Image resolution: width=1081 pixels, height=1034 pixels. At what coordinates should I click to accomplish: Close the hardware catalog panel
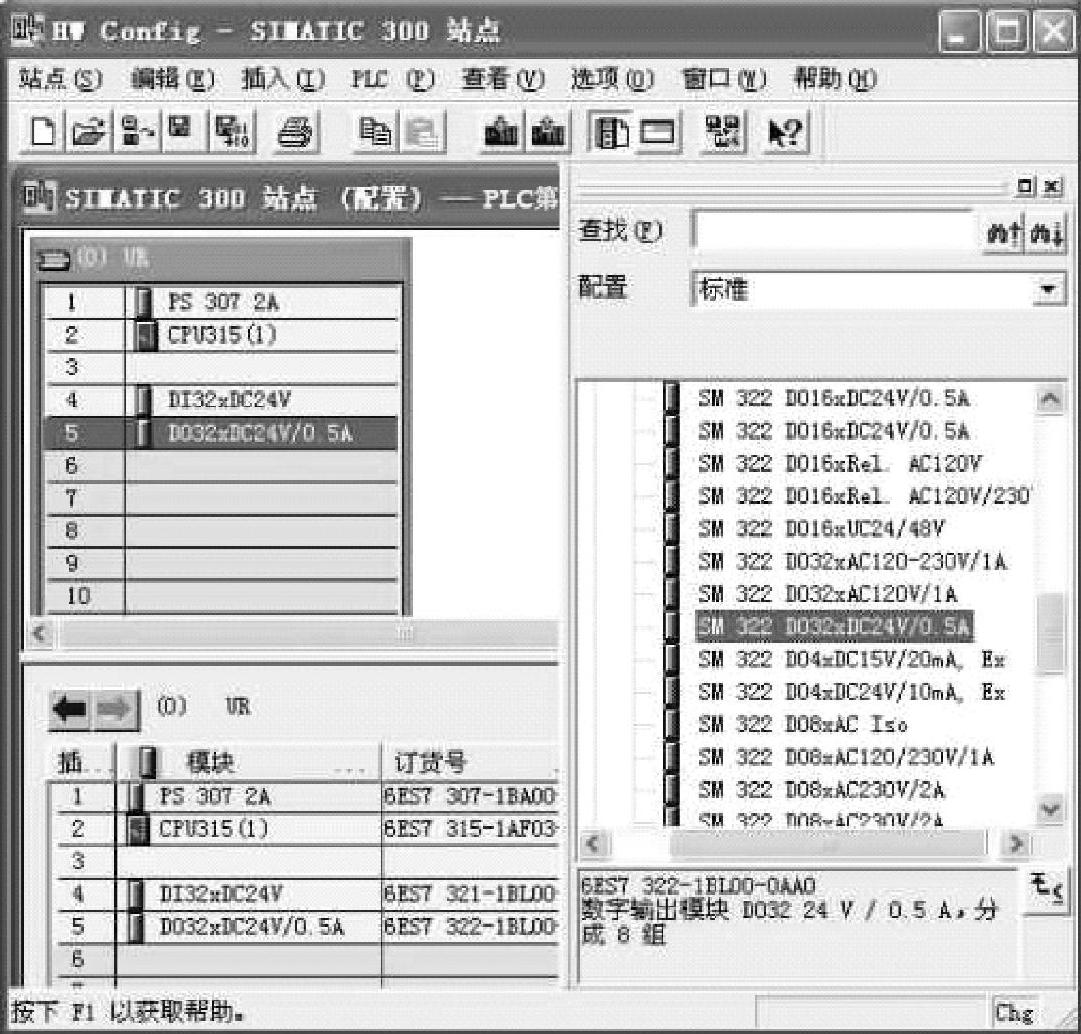pos(1051,186)
